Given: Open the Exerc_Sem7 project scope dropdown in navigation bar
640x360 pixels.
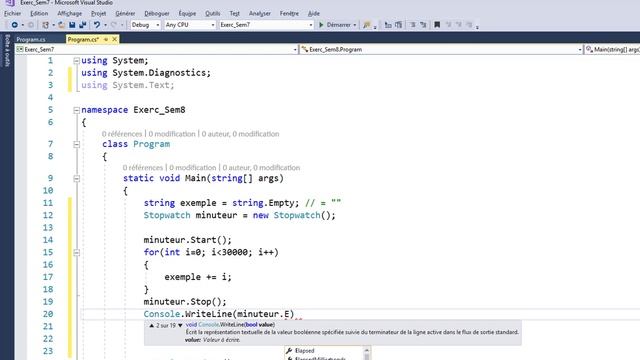Looking at the screenshot, I should coord(157,49).
